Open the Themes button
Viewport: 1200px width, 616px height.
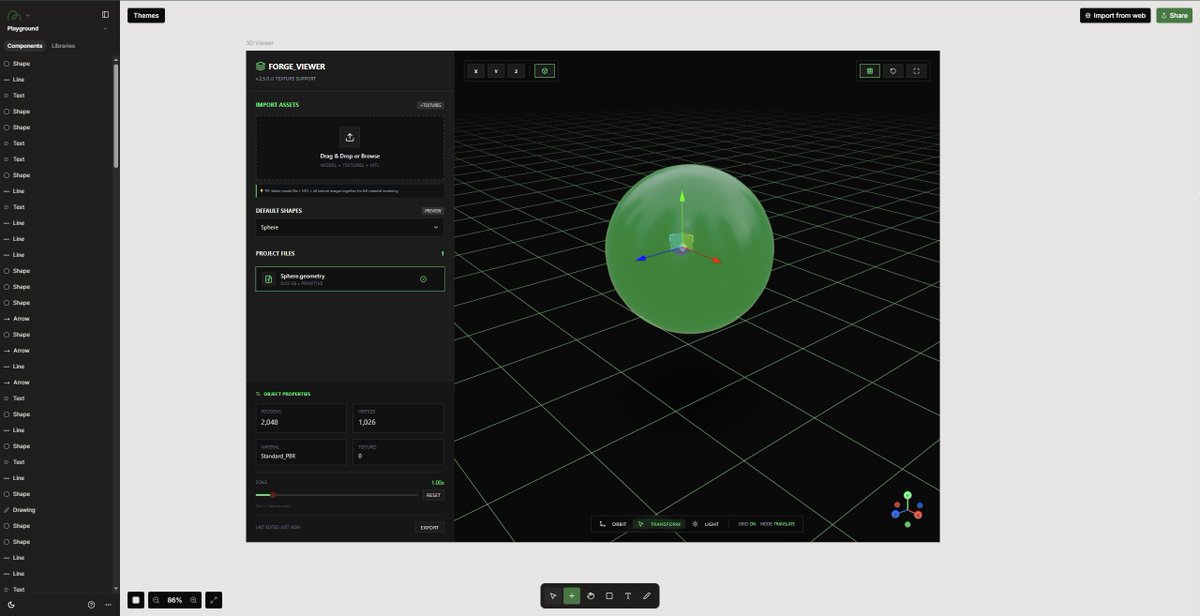tap(146, 15)
